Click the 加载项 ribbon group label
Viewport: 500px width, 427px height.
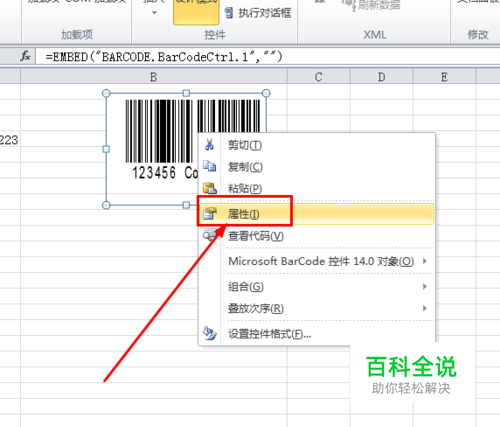[x=77, y=35]
